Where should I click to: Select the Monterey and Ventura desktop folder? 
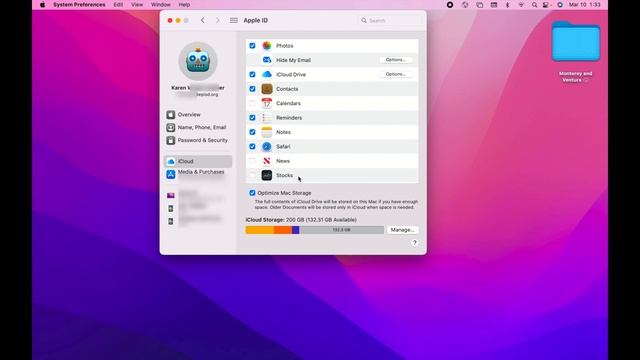(x=576, y=42)
